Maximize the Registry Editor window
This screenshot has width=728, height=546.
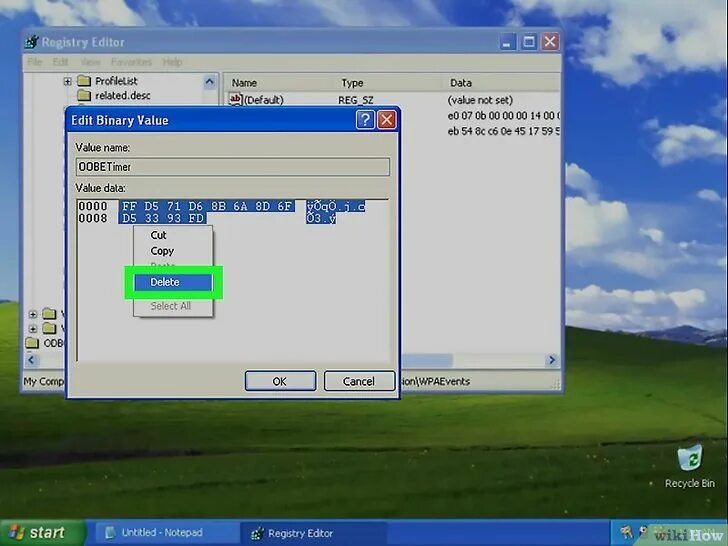coord(529,42)
